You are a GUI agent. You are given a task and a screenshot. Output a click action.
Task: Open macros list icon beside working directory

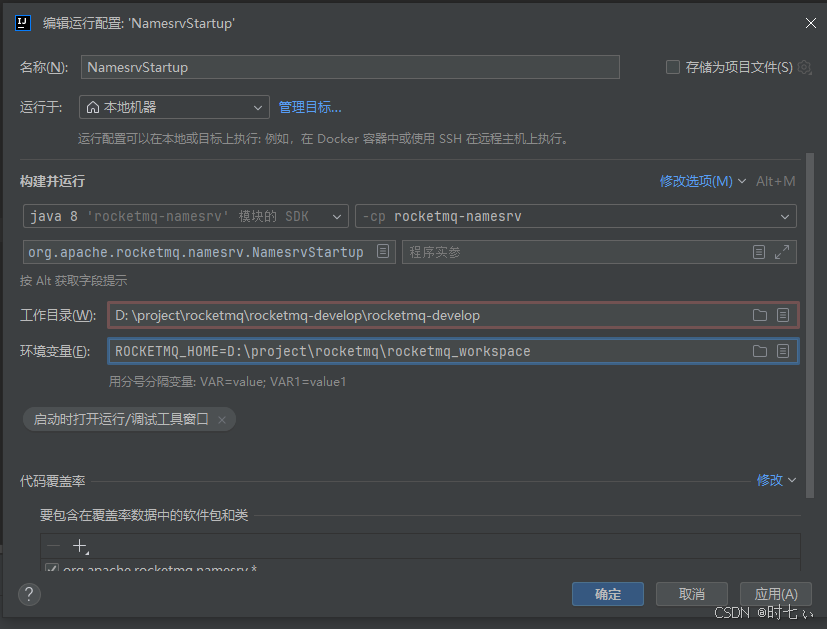(784, 314)
